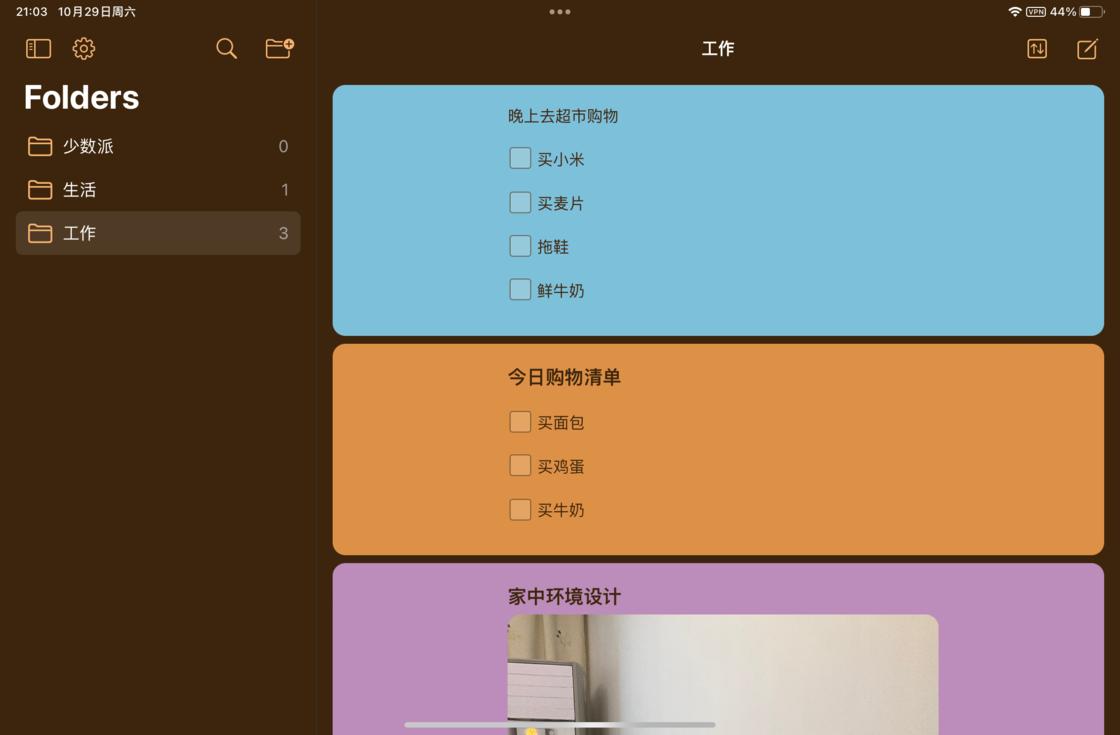Click the folder icon next to 生活
The width and height of the screenshot is (1120, 735).
40,189
